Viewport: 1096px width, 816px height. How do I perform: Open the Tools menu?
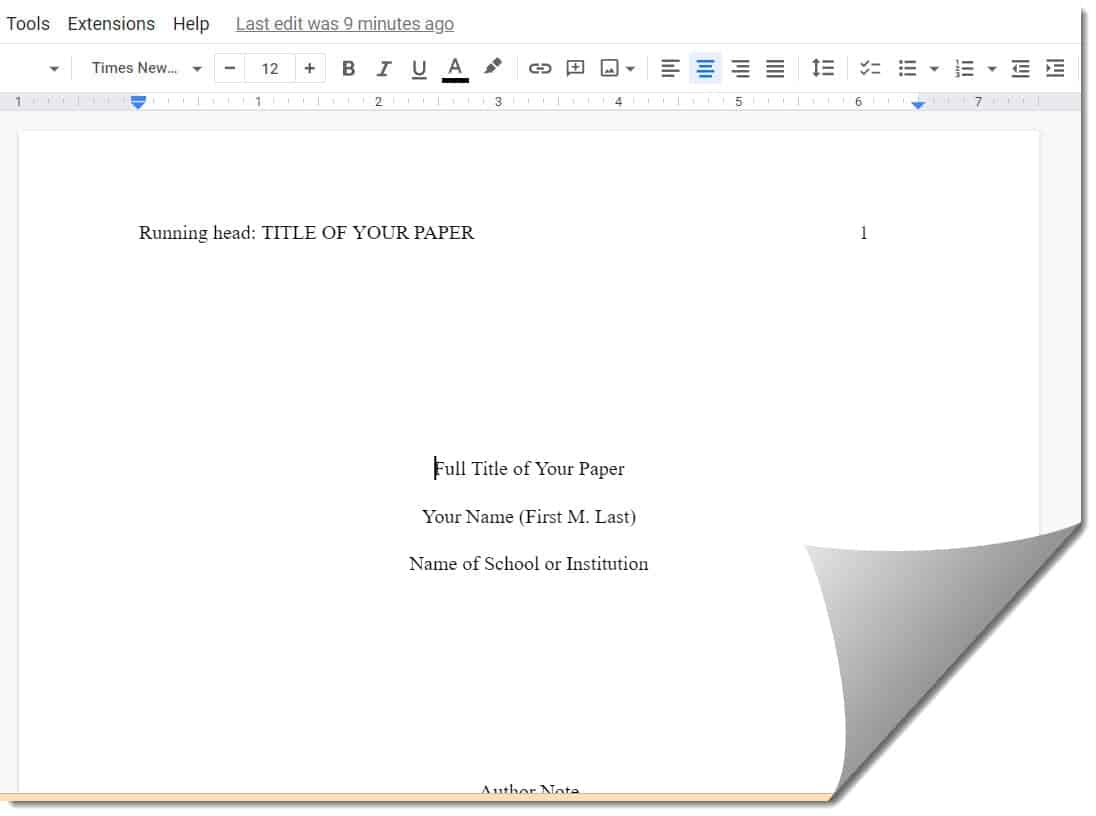pyautogui.click(x=27, y=23)
